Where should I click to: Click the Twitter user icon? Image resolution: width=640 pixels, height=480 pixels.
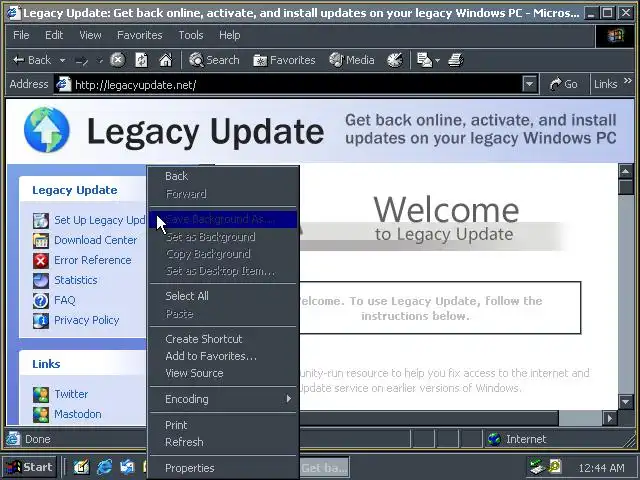pos(41,394)
